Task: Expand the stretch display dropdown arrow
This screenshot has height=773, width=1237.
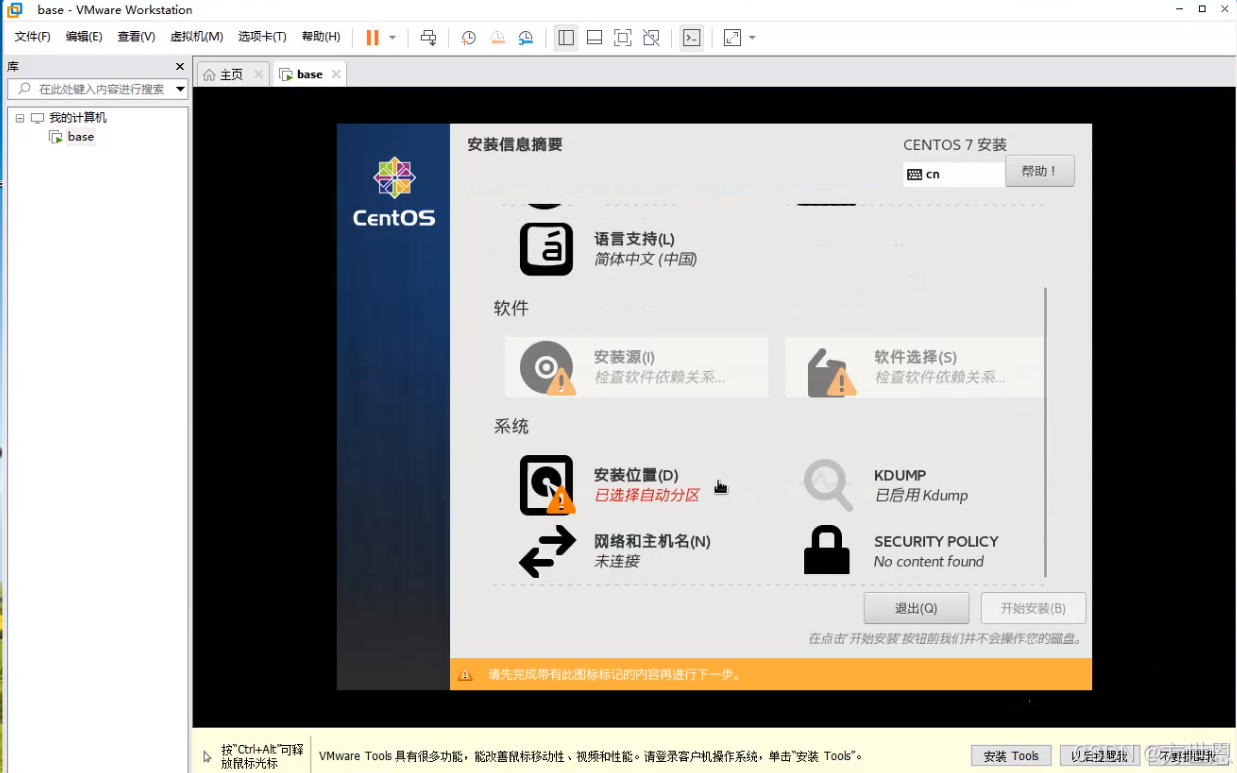Action: (x=752, y=38)
